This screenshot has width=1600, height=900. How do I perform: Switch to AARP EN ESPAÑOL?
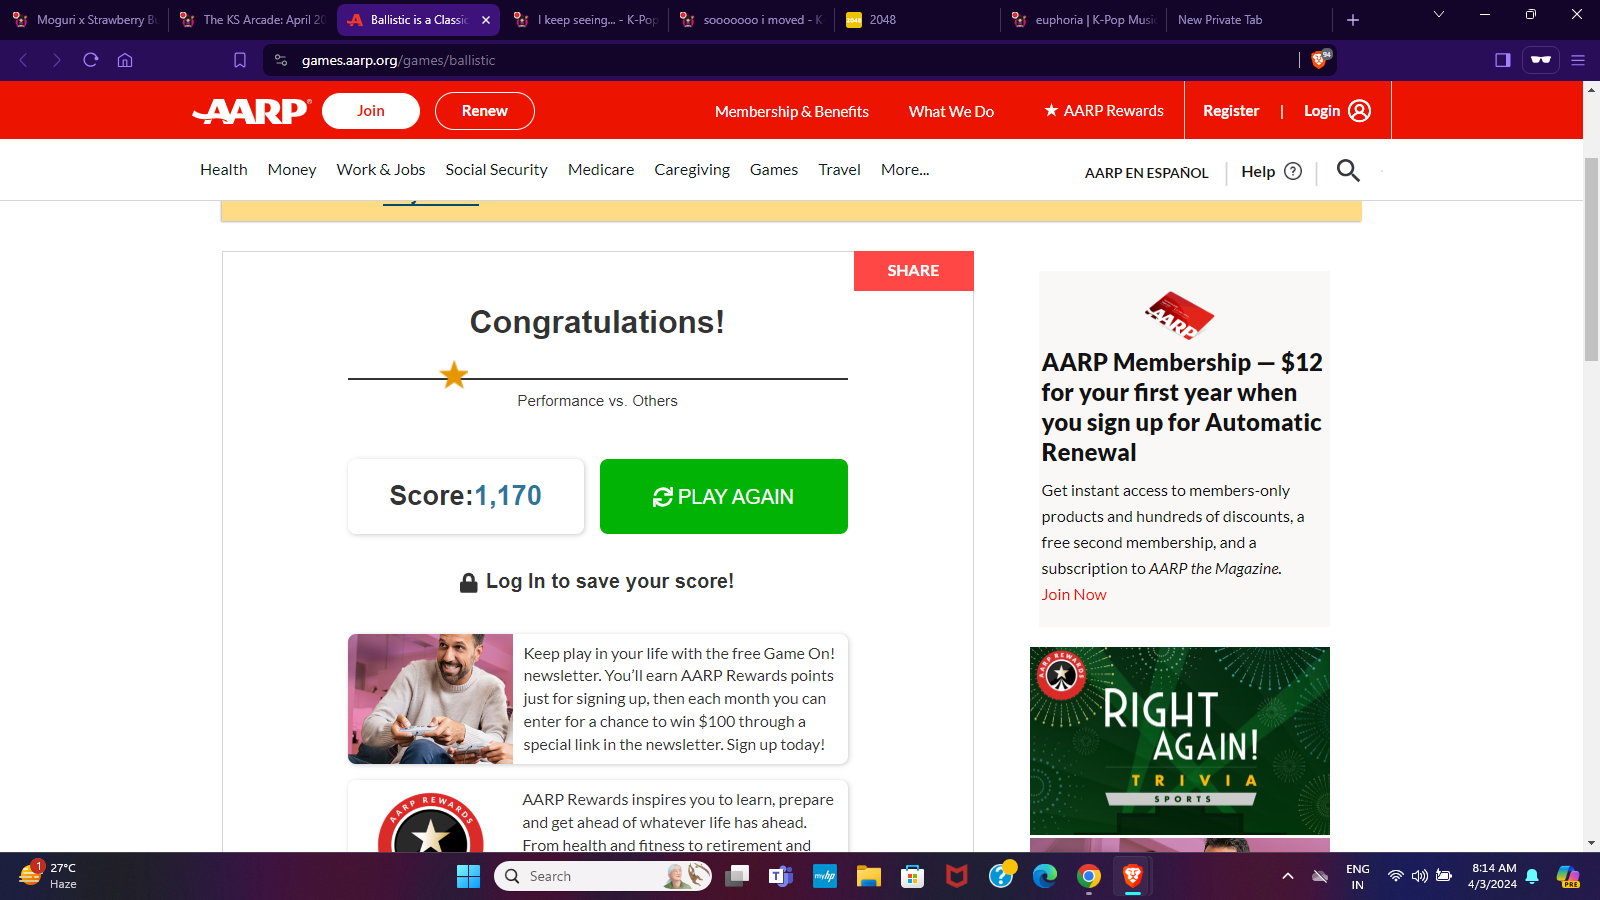click(x=1147, y=173)
